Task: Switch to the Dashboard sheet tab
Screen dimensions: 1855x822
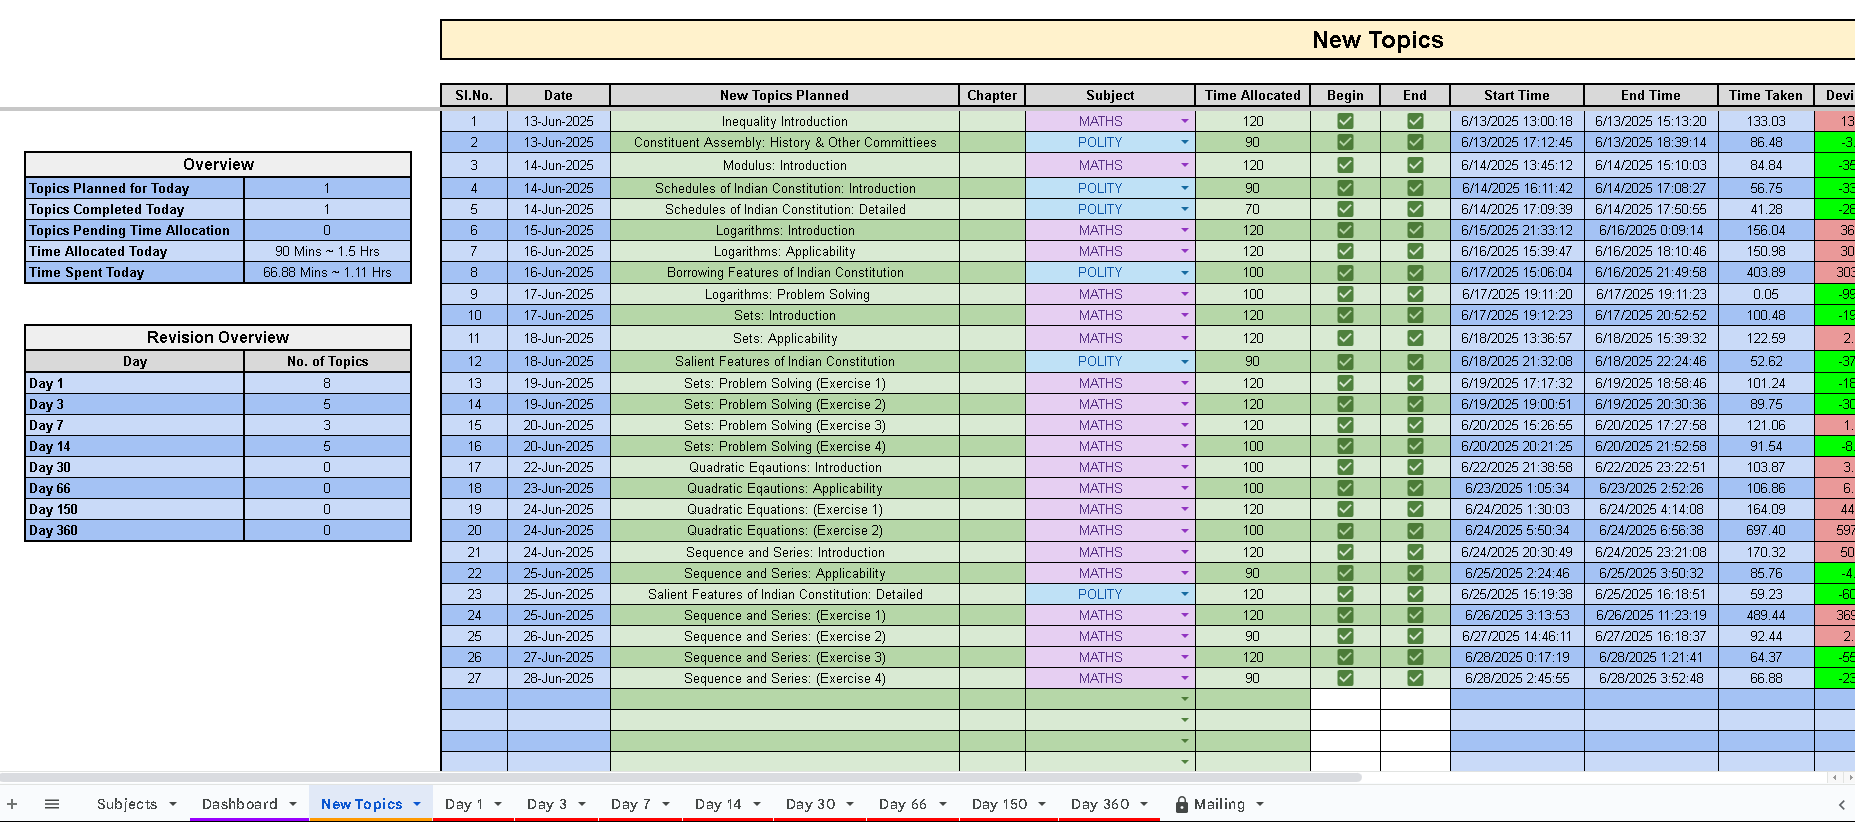Action: point(240,804)
